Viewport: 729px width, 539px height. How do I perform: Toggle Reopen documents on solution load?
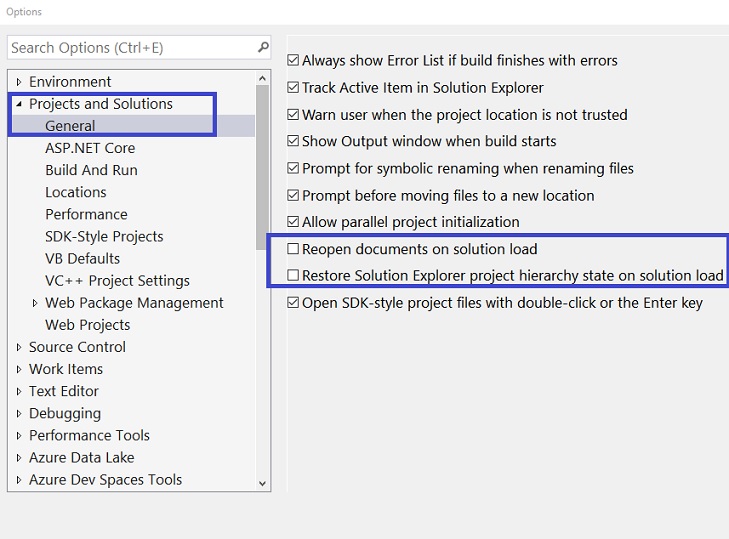pos(293,249)
